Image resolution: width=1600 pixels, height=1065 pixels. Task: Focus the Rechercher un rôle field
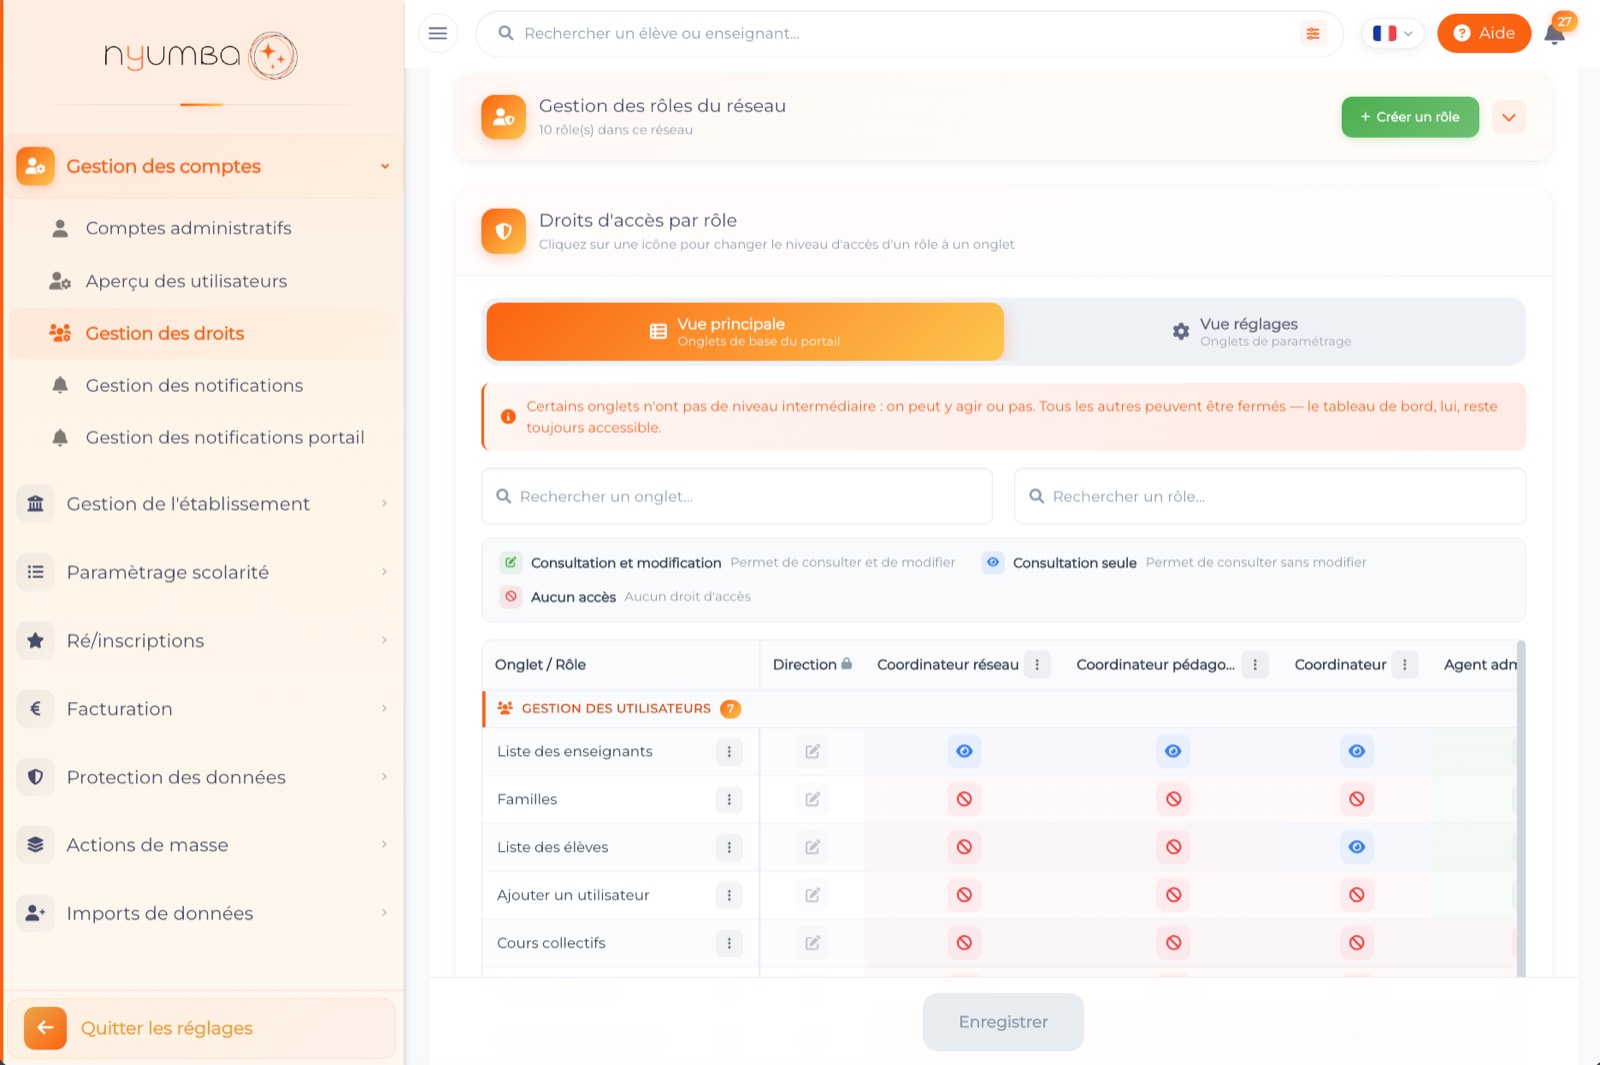point(1270,496)
